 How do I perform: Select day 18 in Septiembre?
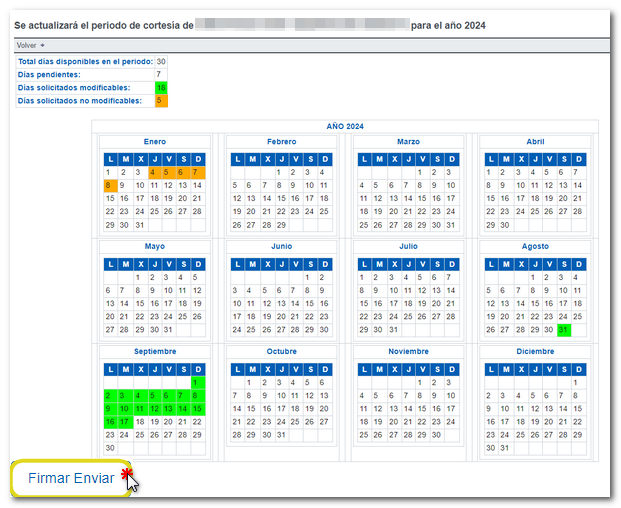point(139,421)
